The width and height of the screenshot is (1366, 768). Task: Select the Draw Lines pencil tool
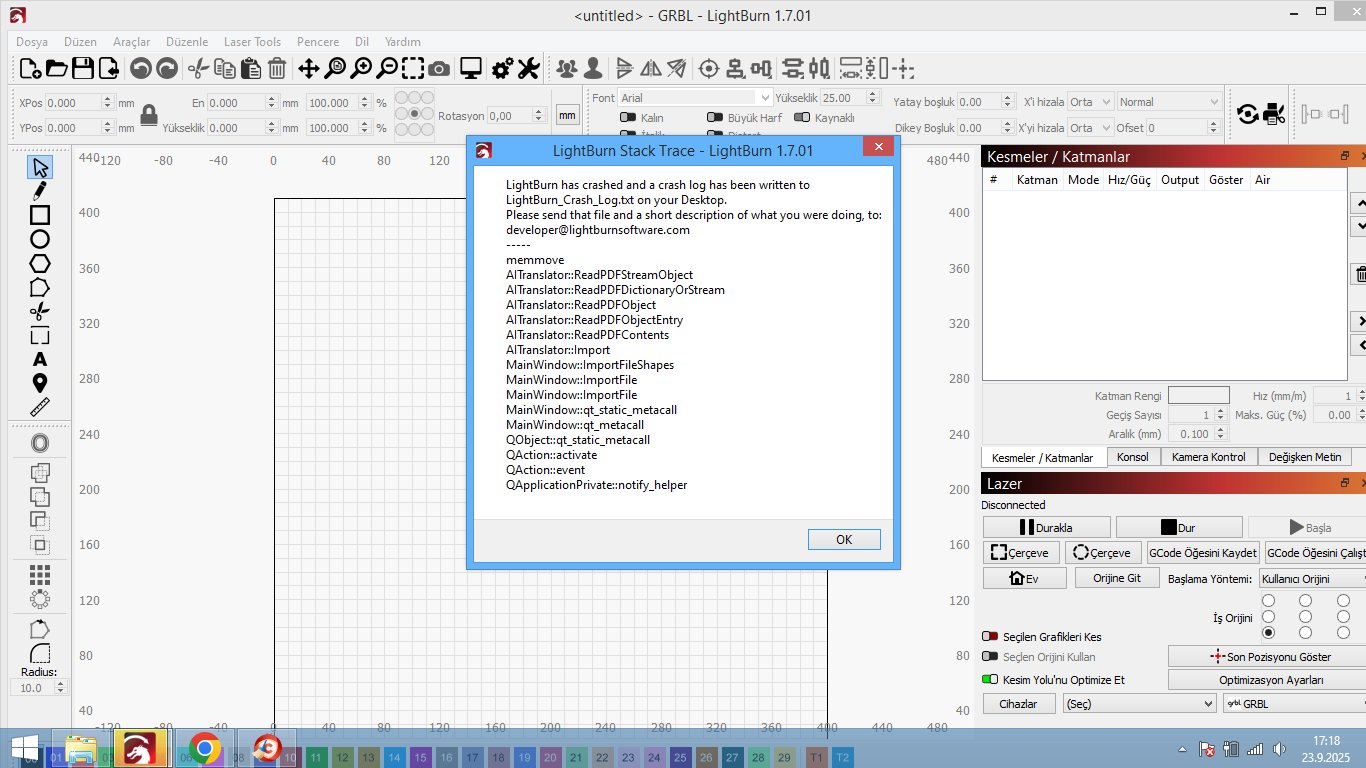tap(40, 191)
